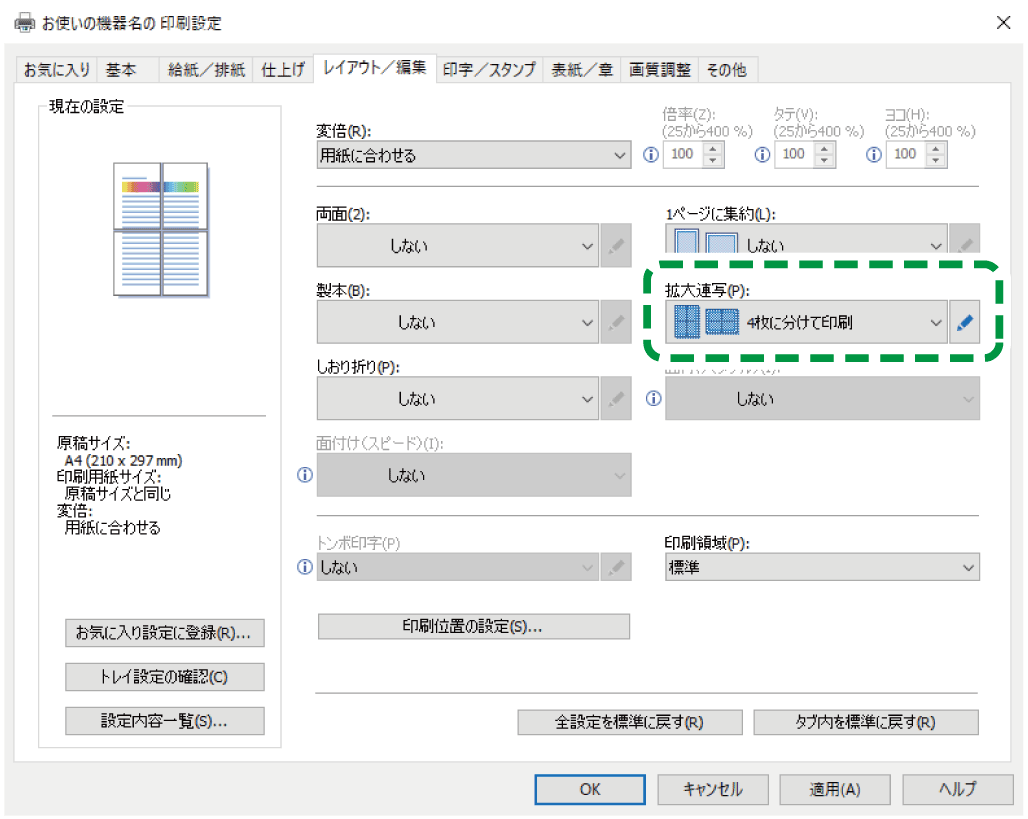
Task: Click the info icon next to トンボ印字
Action: pos(305,568)
